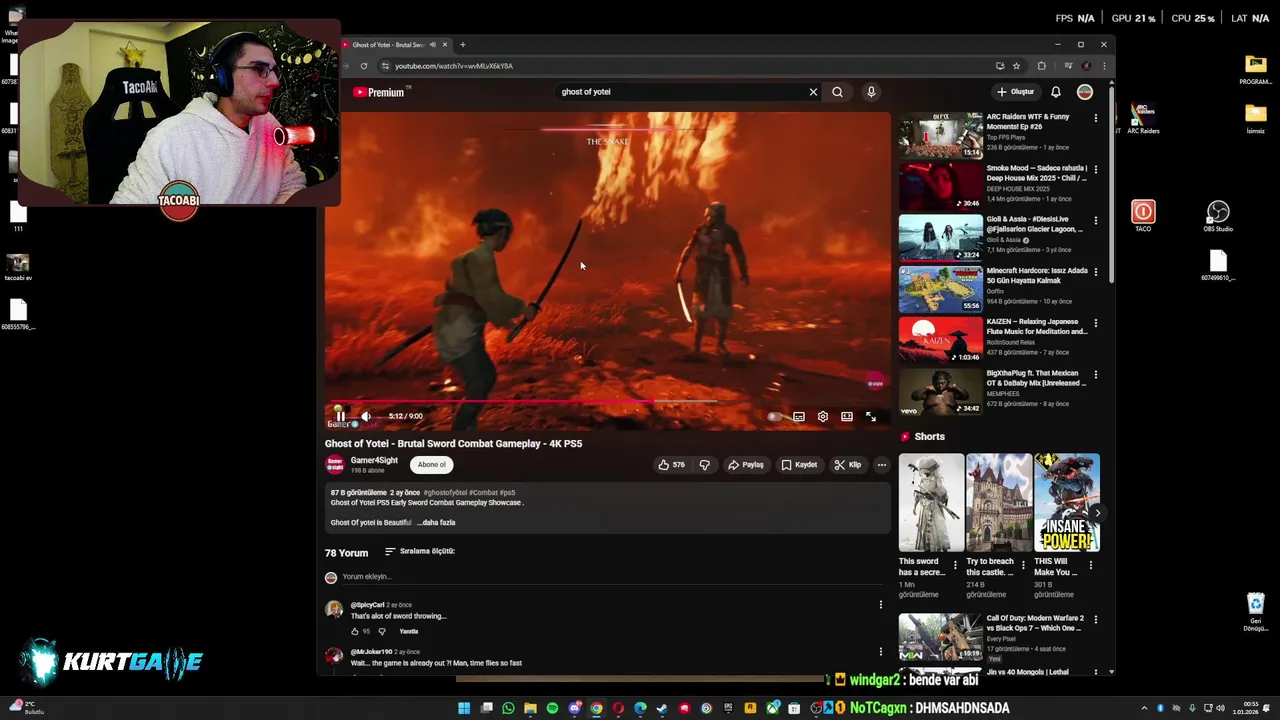Start voice search with the microphone
The width and height of the screenshot is (1280, 720).
[871, 92]
